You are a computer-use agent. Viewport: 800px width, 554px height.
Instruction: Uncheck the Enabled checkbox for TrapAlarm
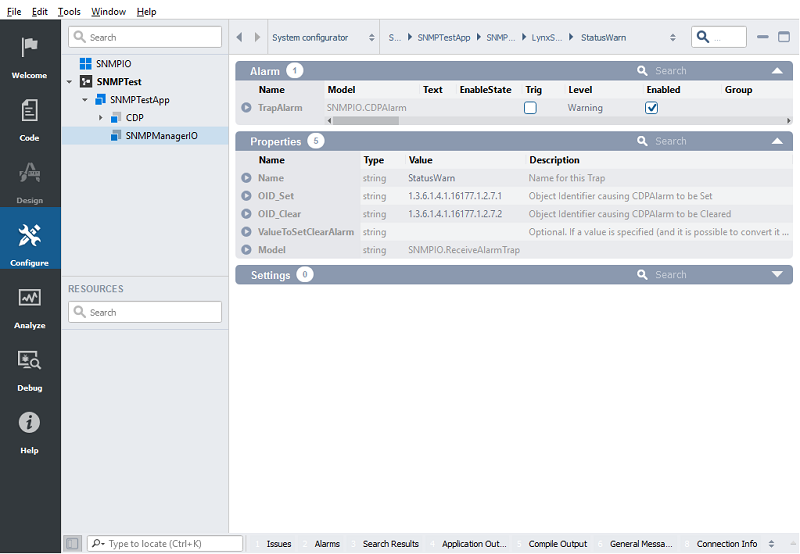(x=652, y=108)
